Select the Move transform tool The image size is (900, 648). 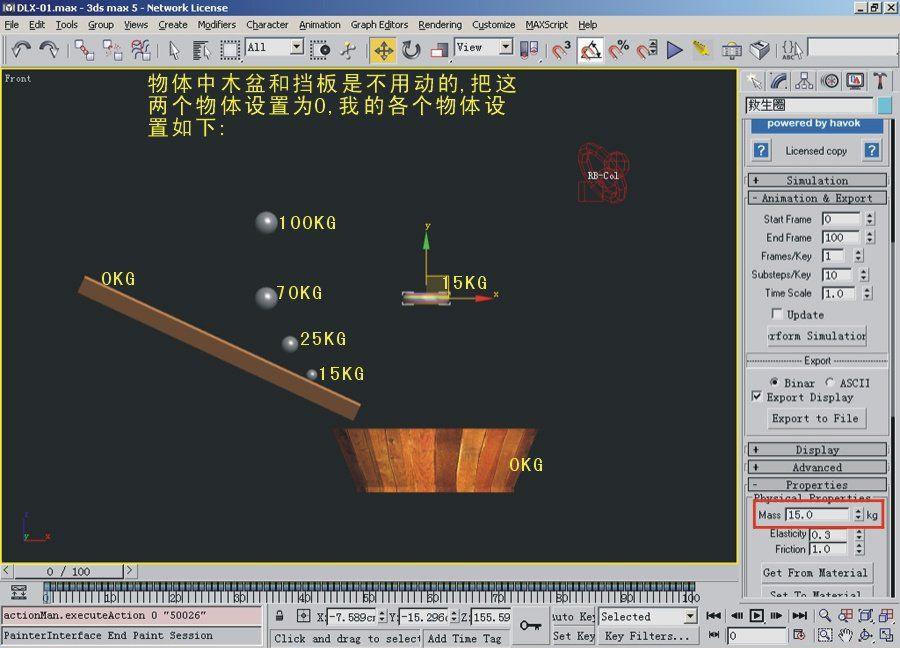click(x=384, y=49)
